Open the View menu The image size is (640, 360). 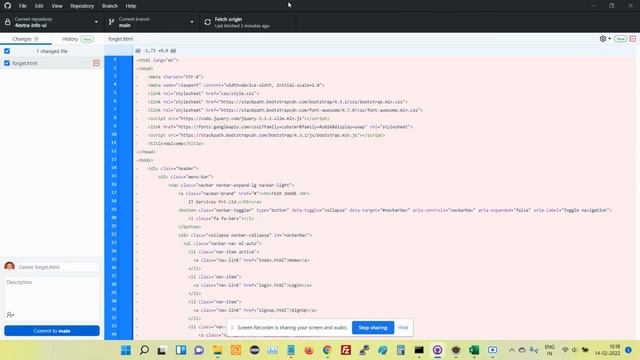click(x=57, y=6)
